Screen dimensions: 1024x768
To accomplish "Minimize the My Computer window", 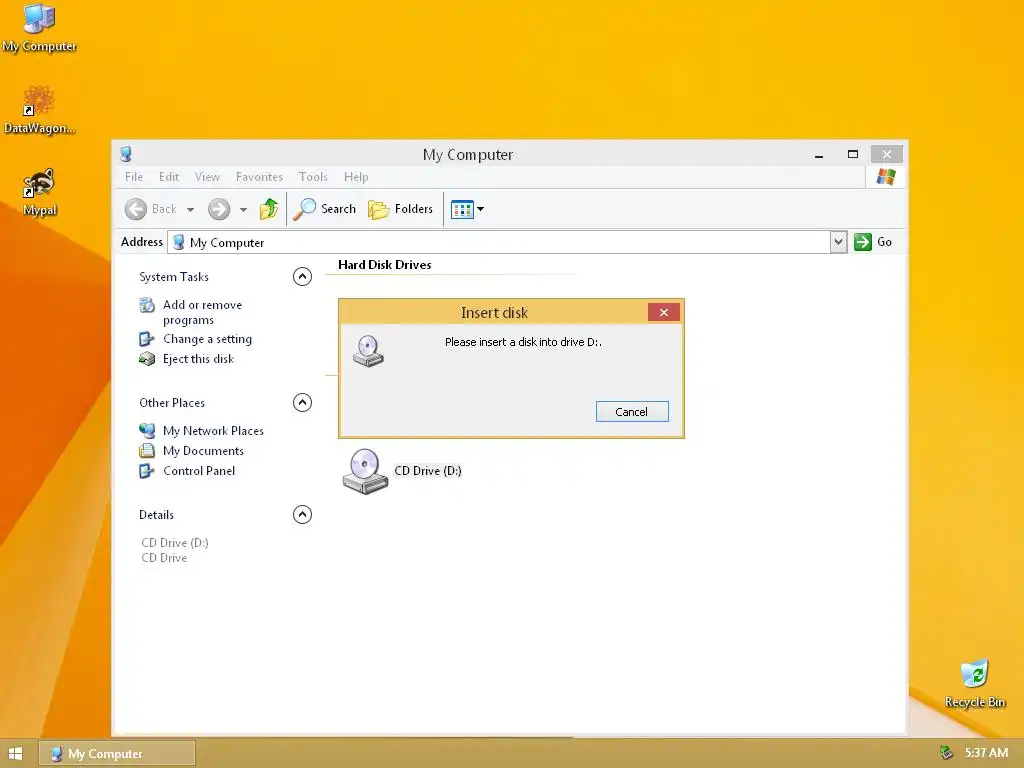I will (x=818, y=155).
